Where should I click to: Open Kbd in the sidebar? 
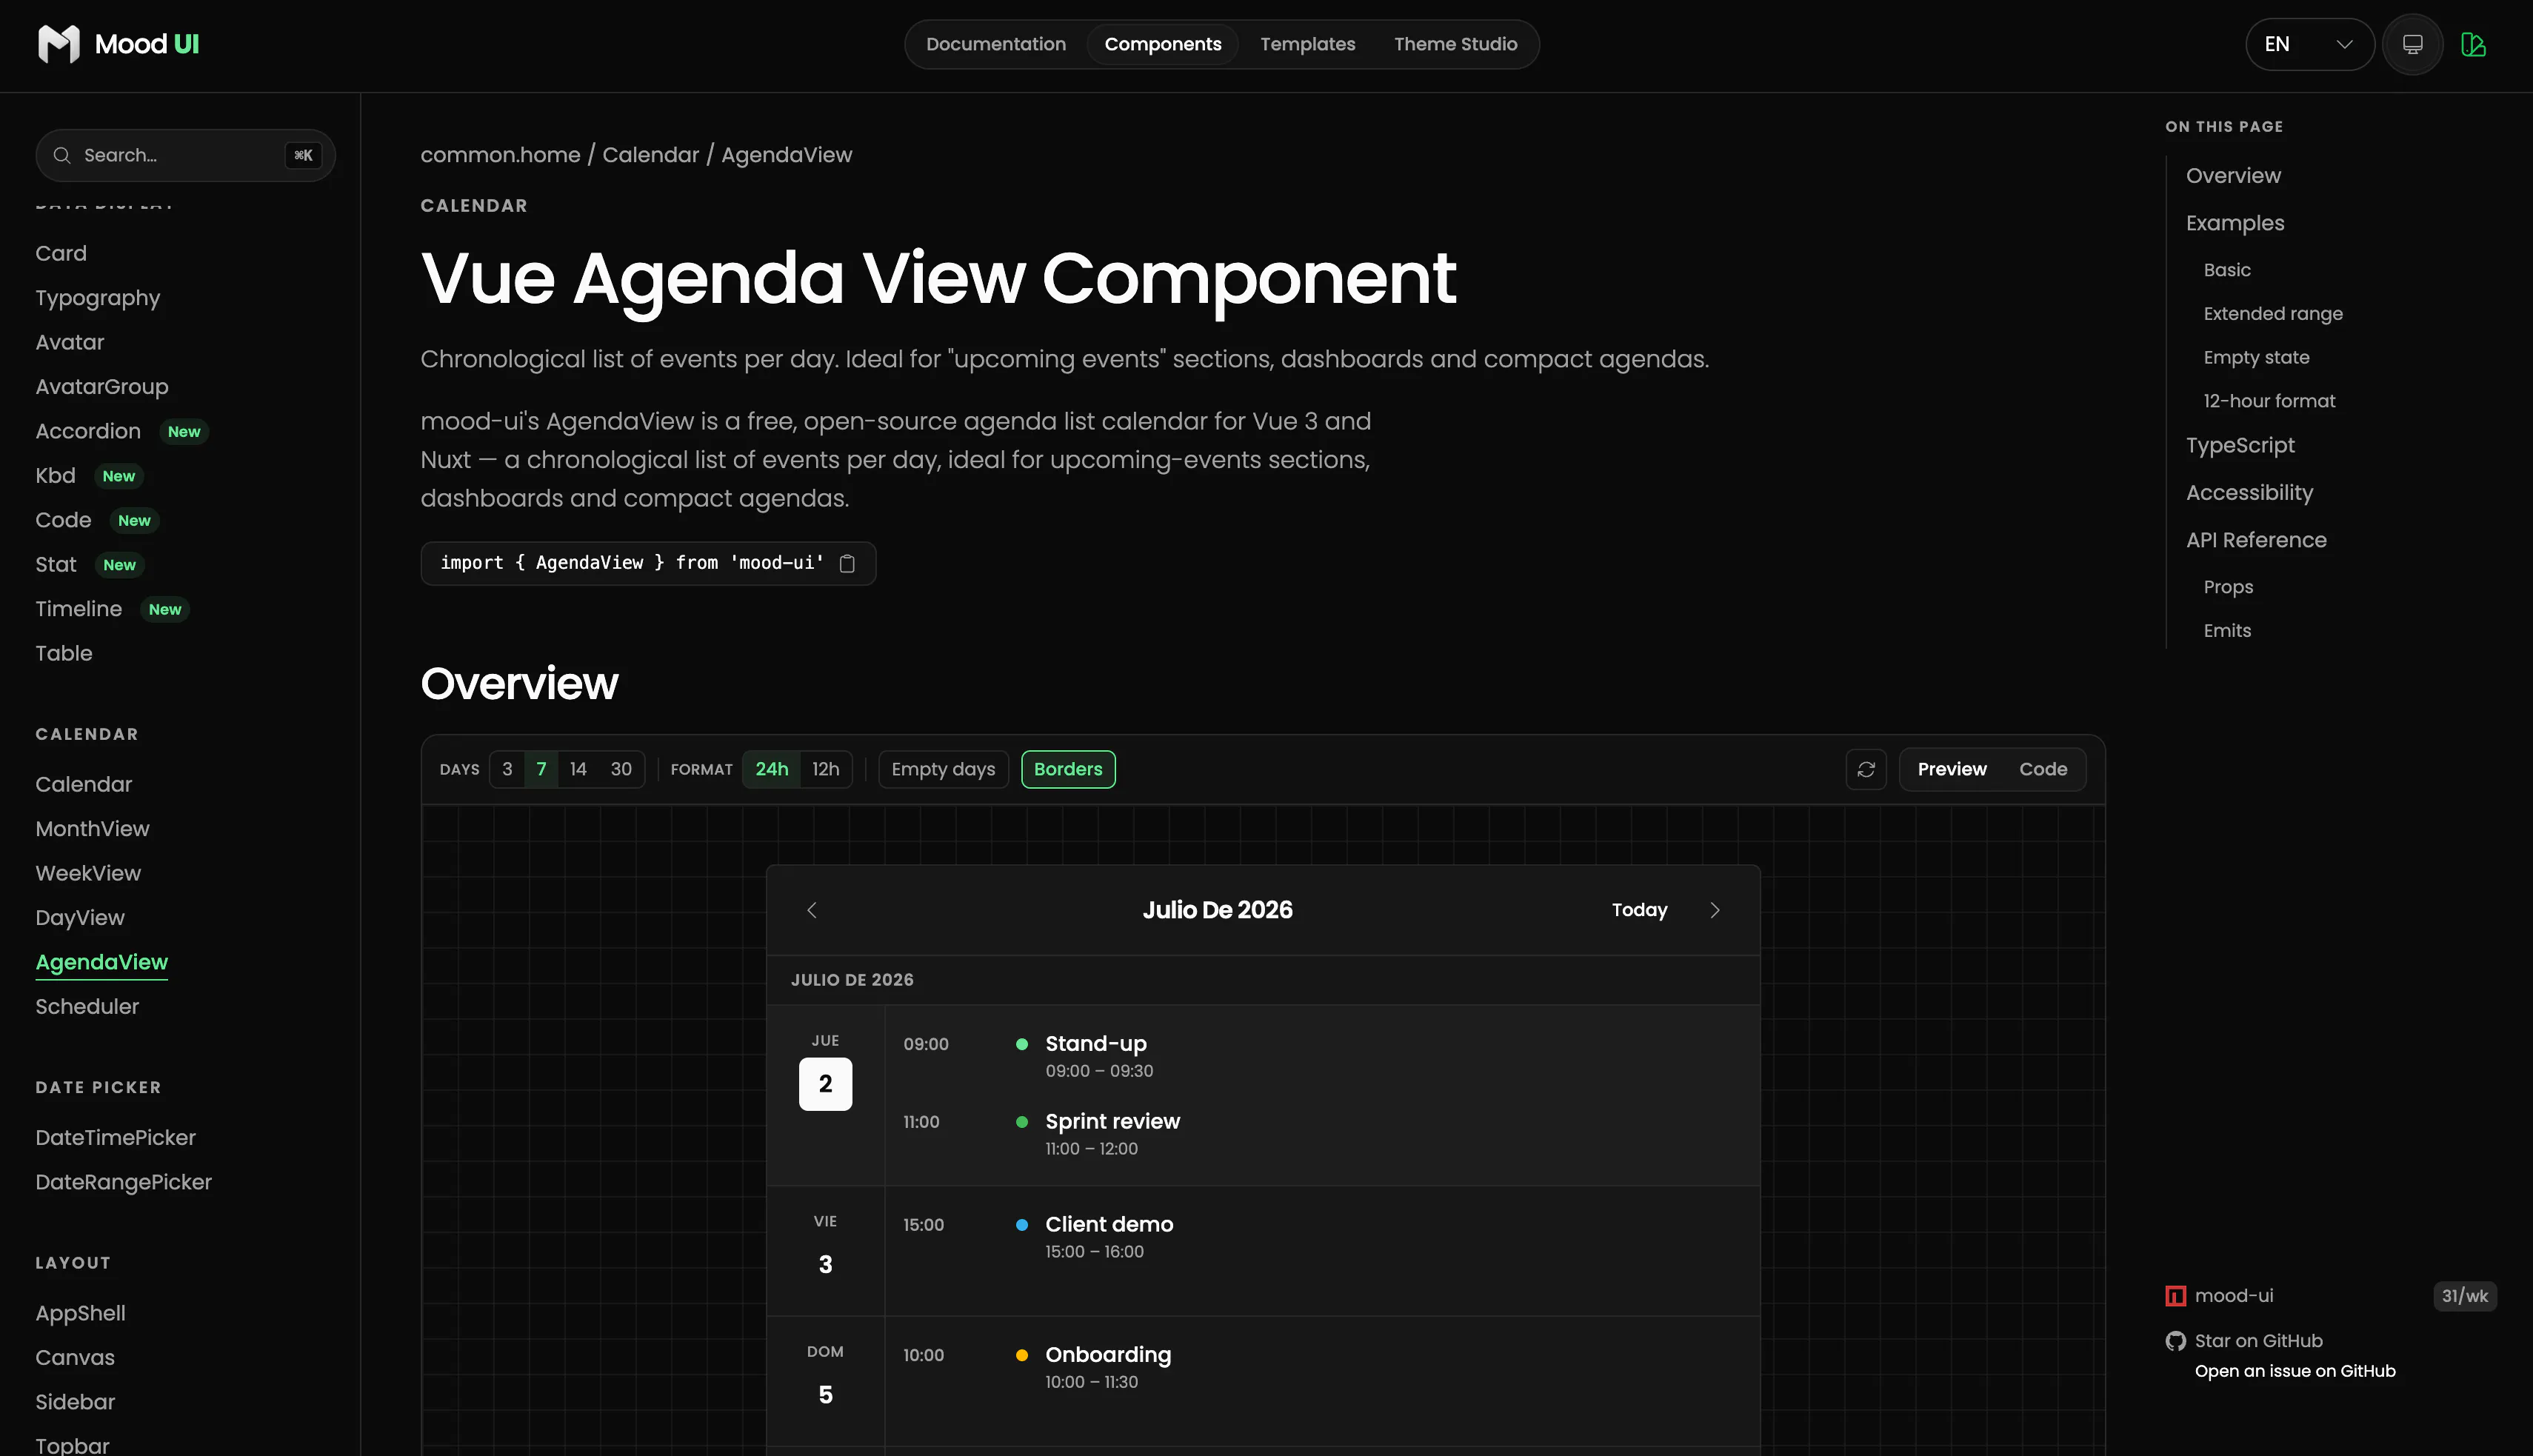[x=55, y=476]
